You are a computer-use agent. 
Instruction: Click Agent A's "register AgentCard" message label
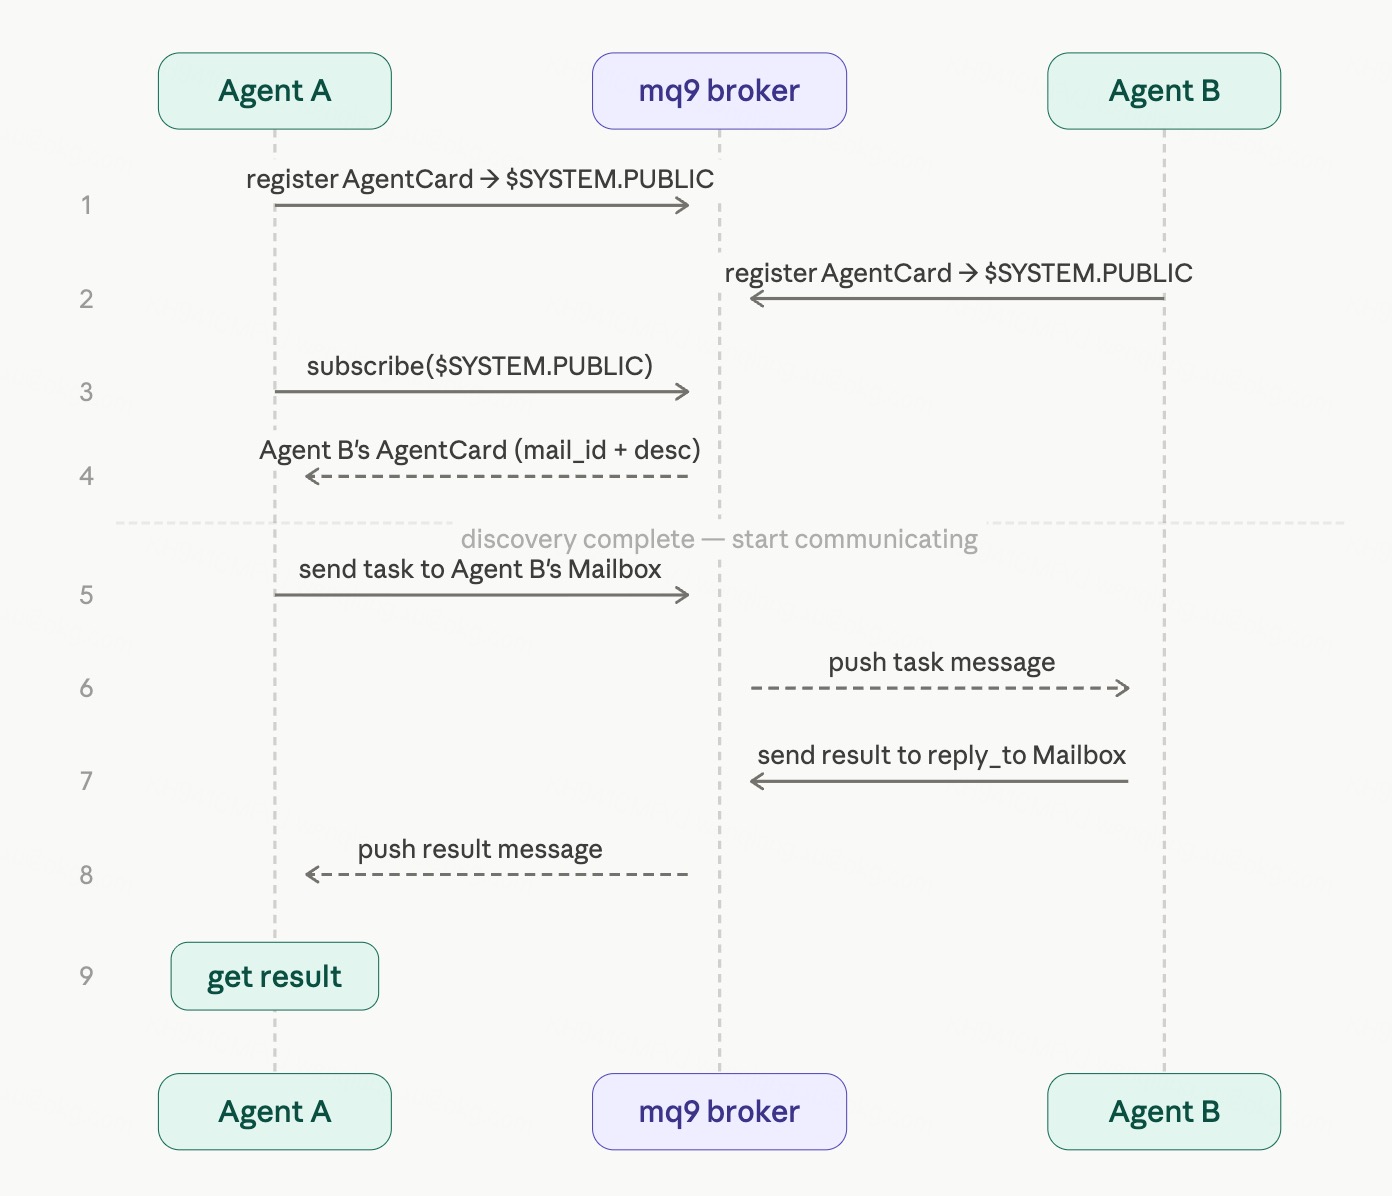(x=480, y=179)
